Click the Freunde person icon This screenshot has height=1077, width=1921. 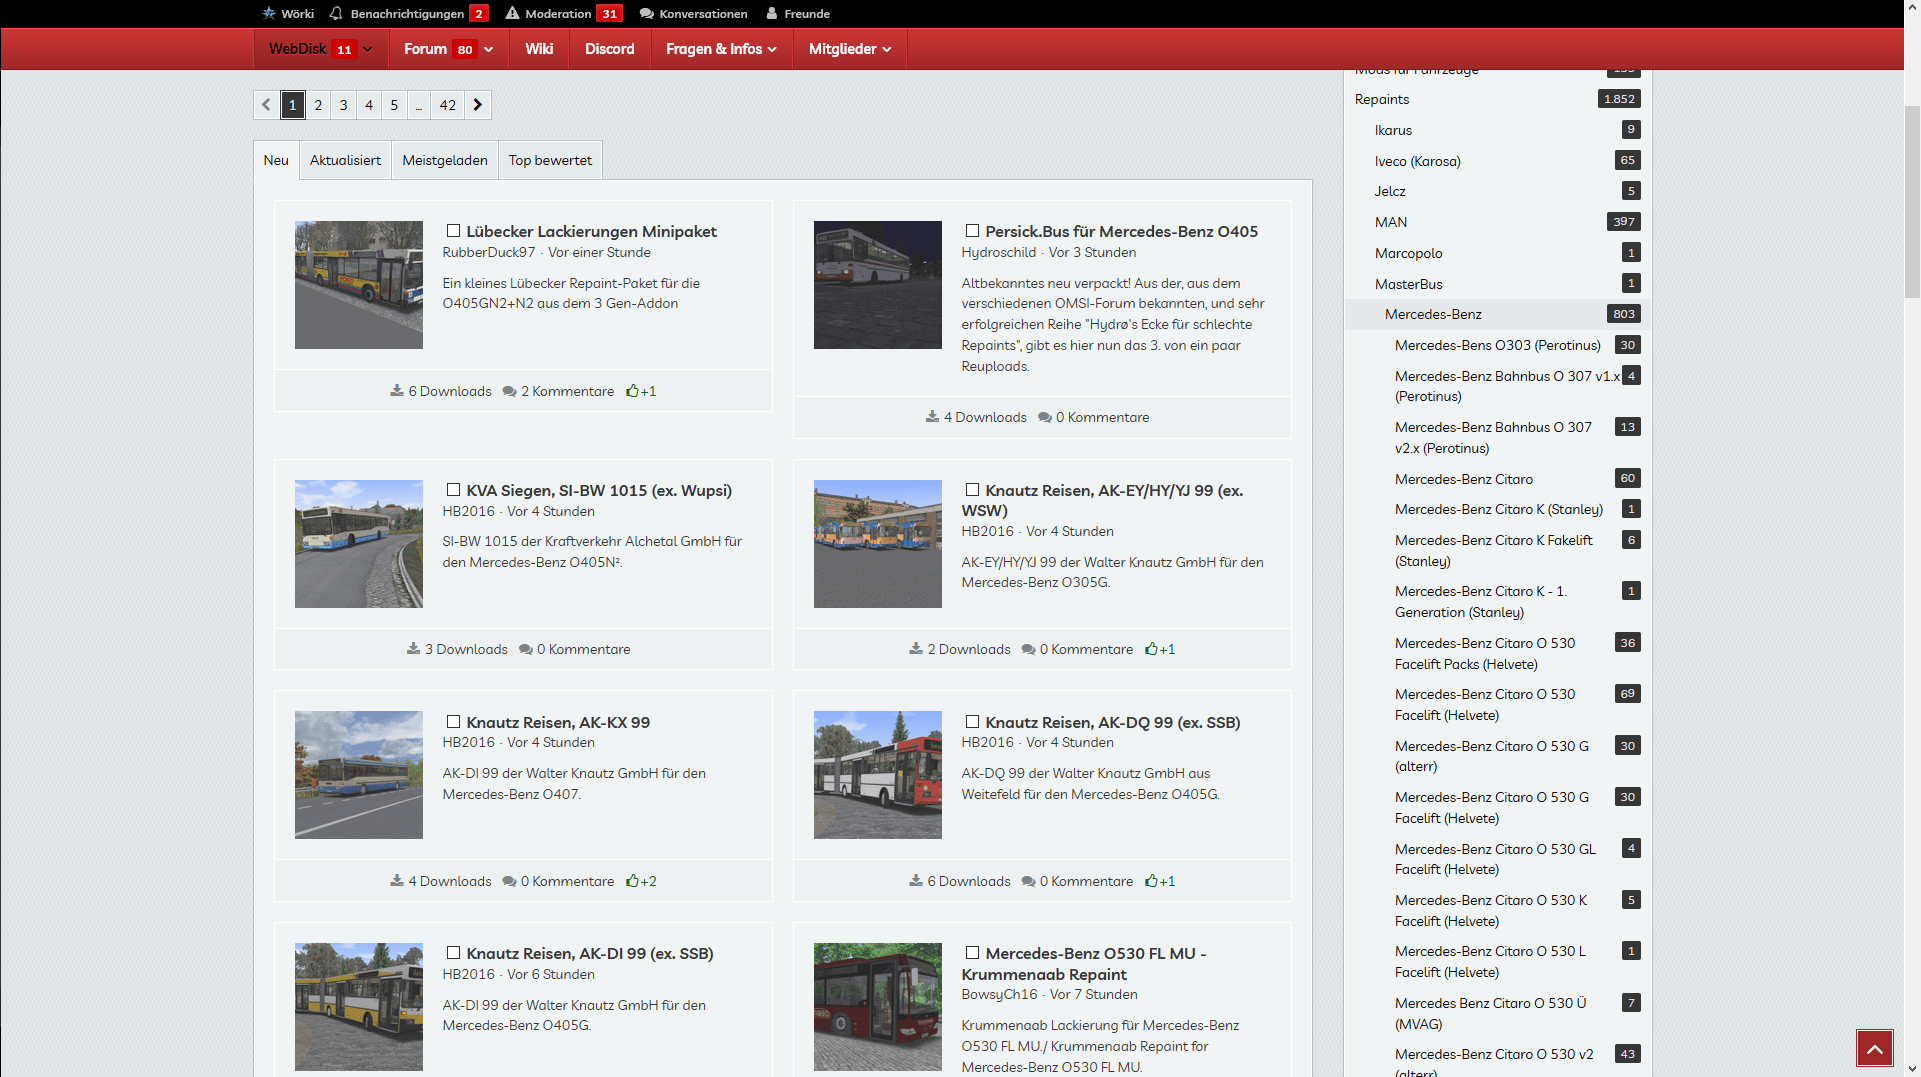771,13
